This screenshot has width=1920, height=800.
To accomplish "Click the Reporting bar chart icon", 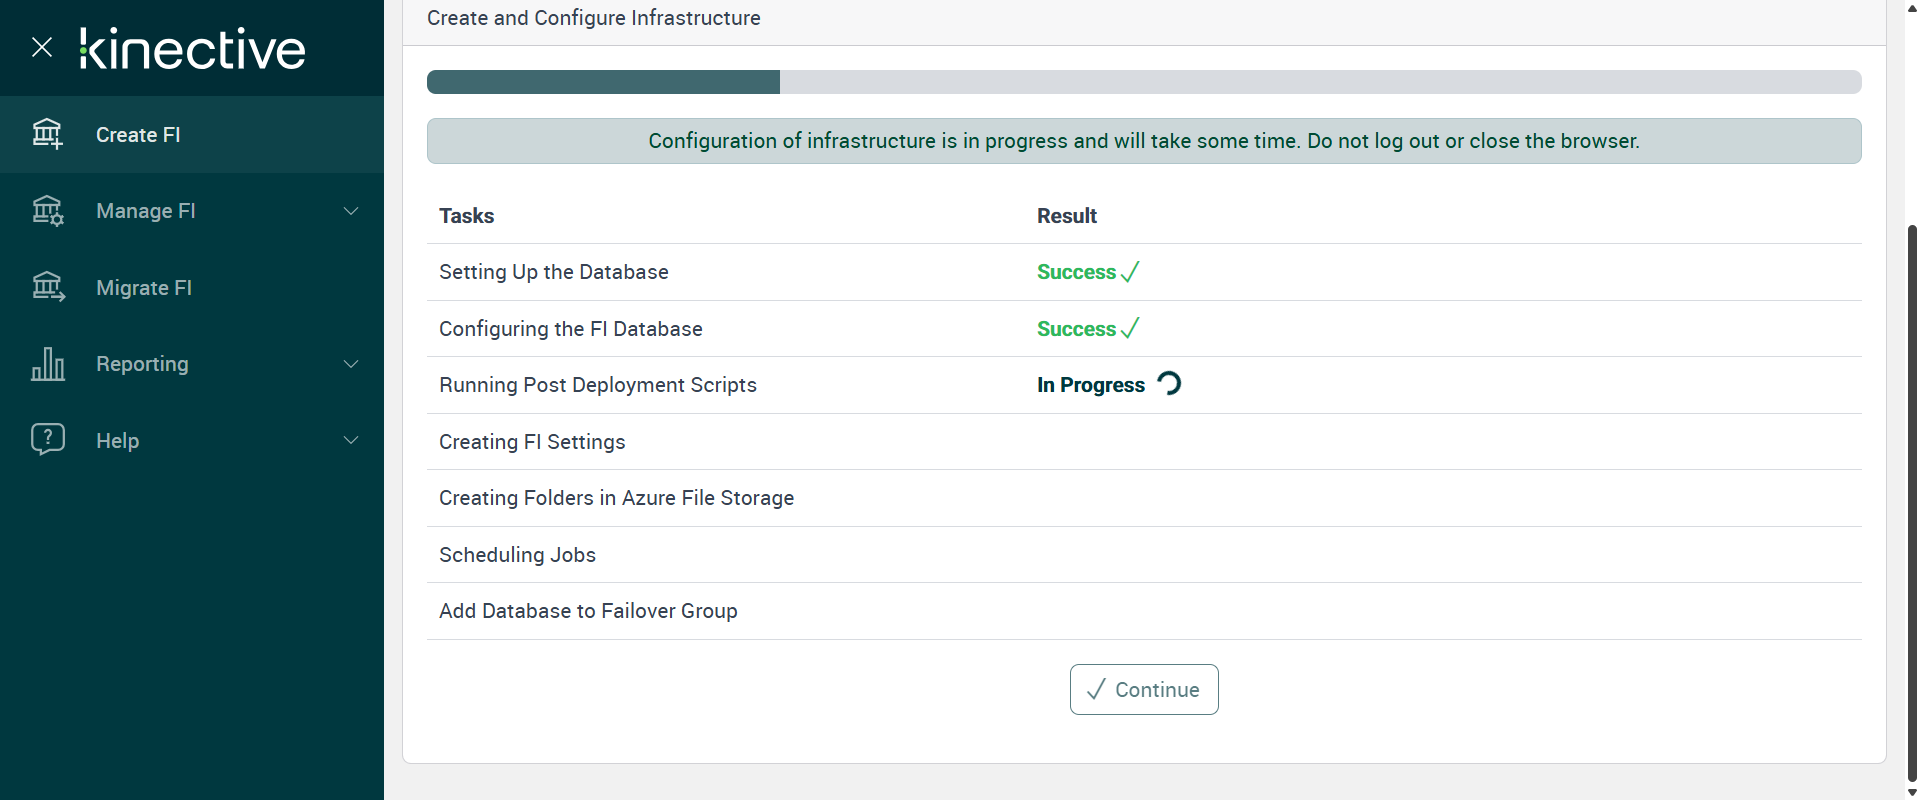I will [x=47, y=364].
